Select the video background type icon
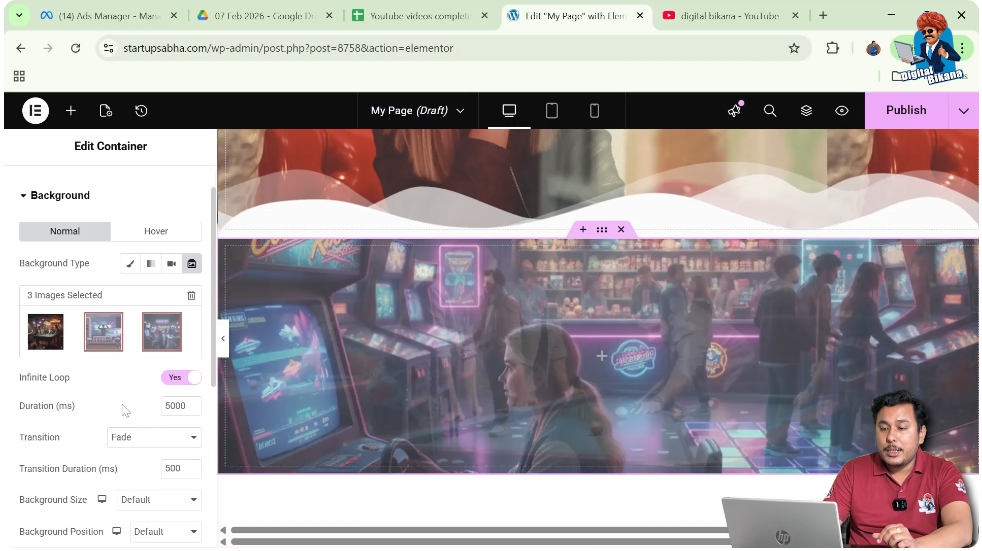 [x=172, y=264]
